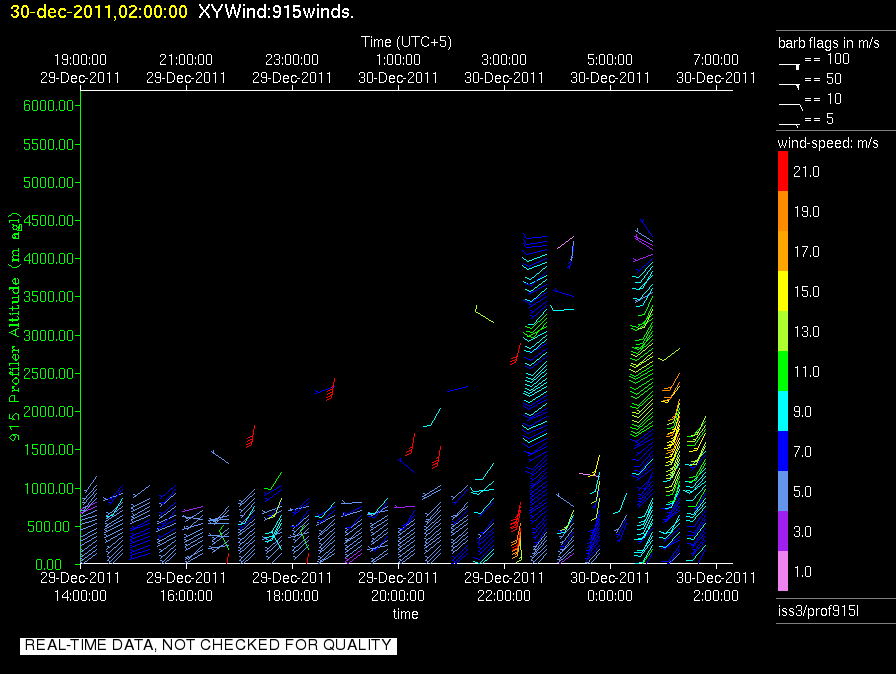The image size is (896, 674).
Task: Click bottom axis label '29-Dec-2011 20:00:00'
Action: (x=398, y=587)
